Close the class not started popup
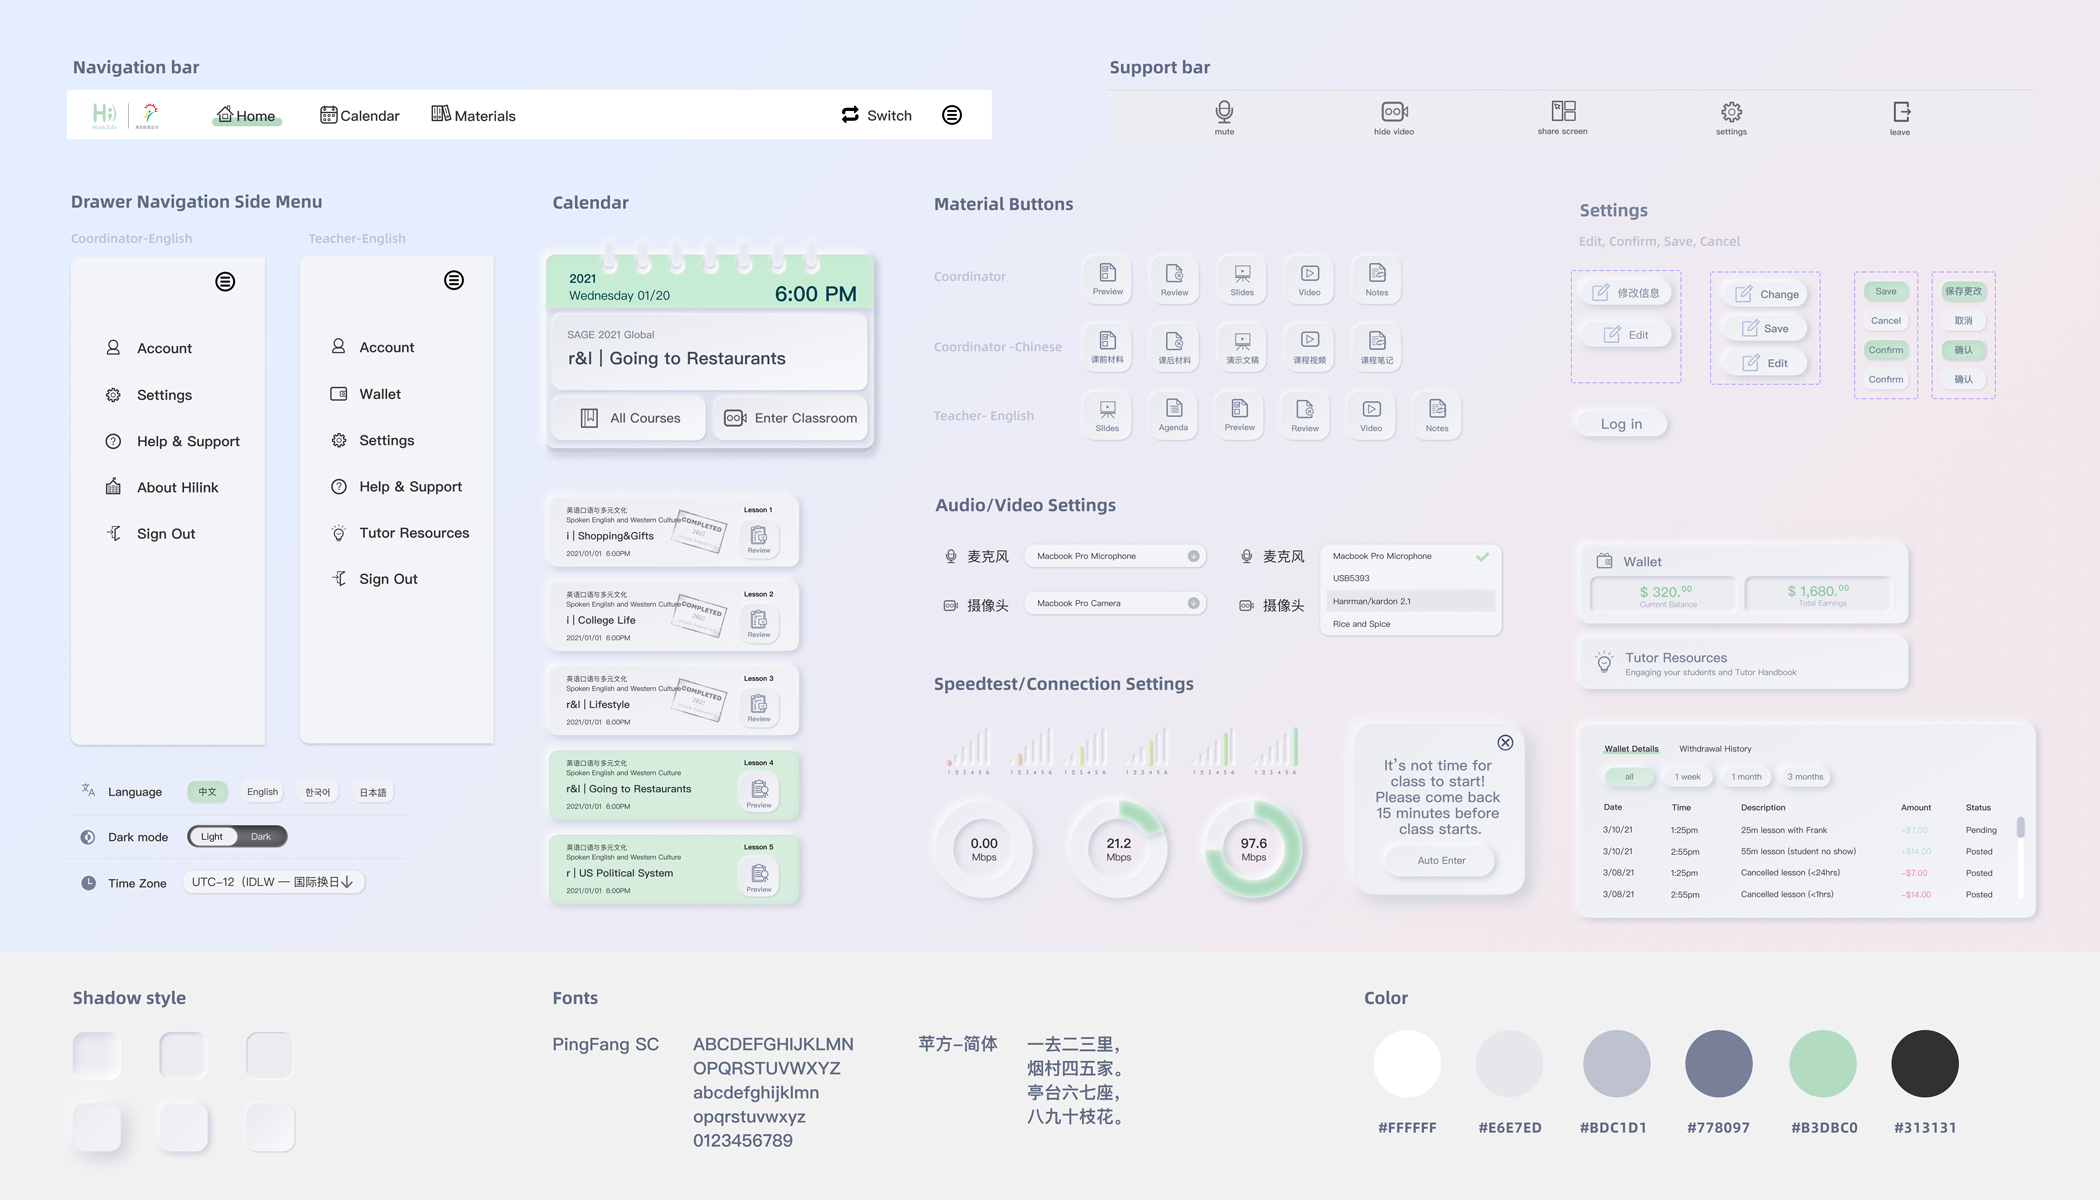2100x1200 pixels. (1505, 742)
